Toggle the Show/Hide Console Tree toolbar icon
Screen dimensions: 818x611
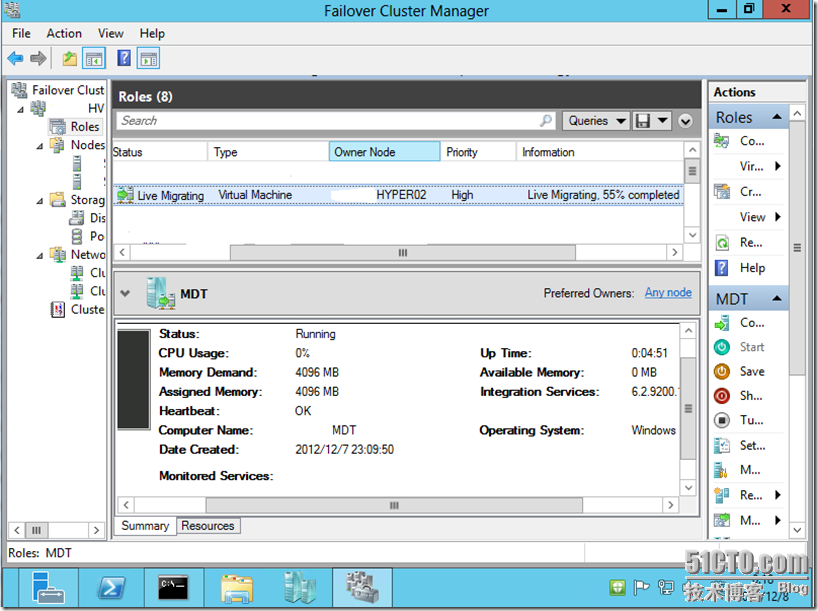pos(94,58)
